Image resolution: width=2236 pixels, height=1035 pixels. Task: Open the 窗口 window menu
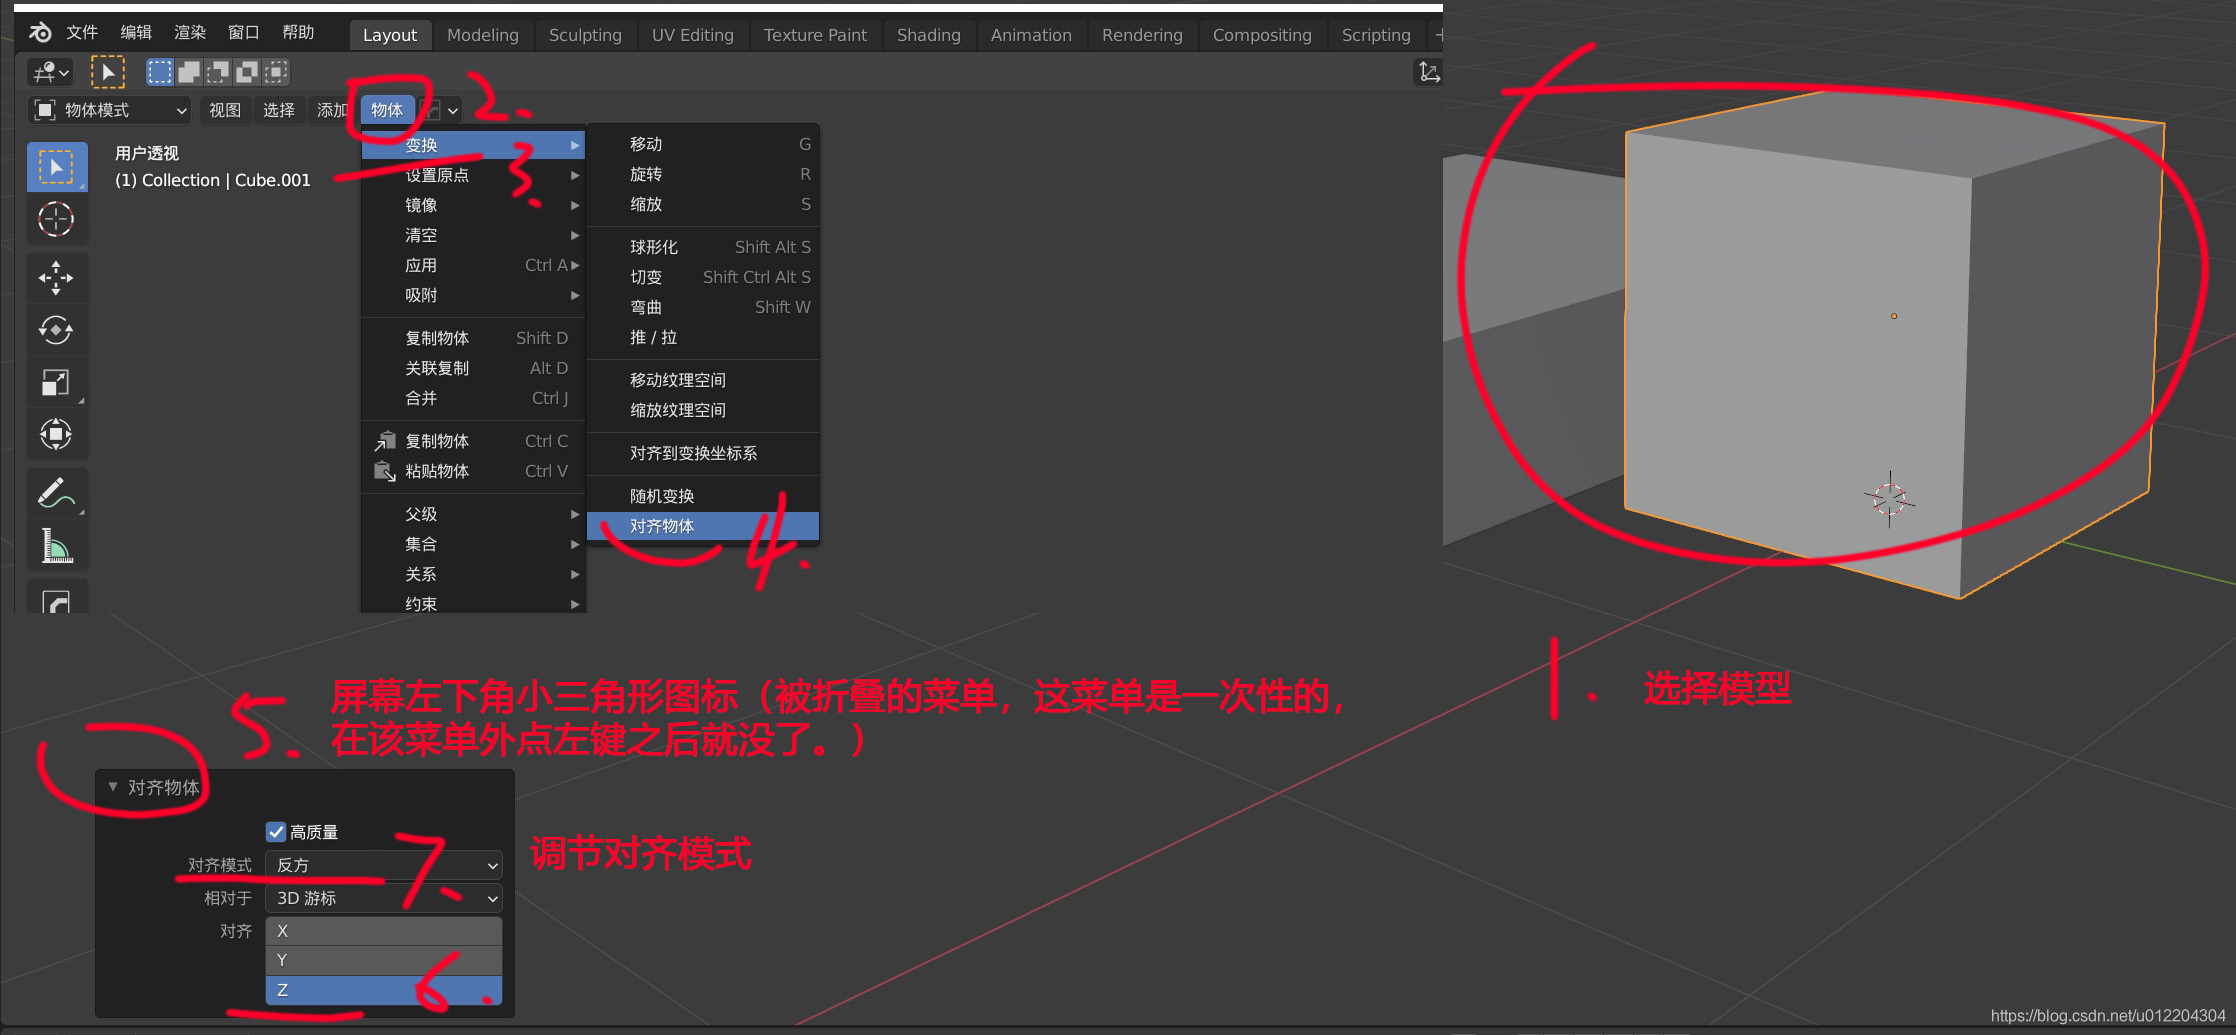tap(244, 33)
